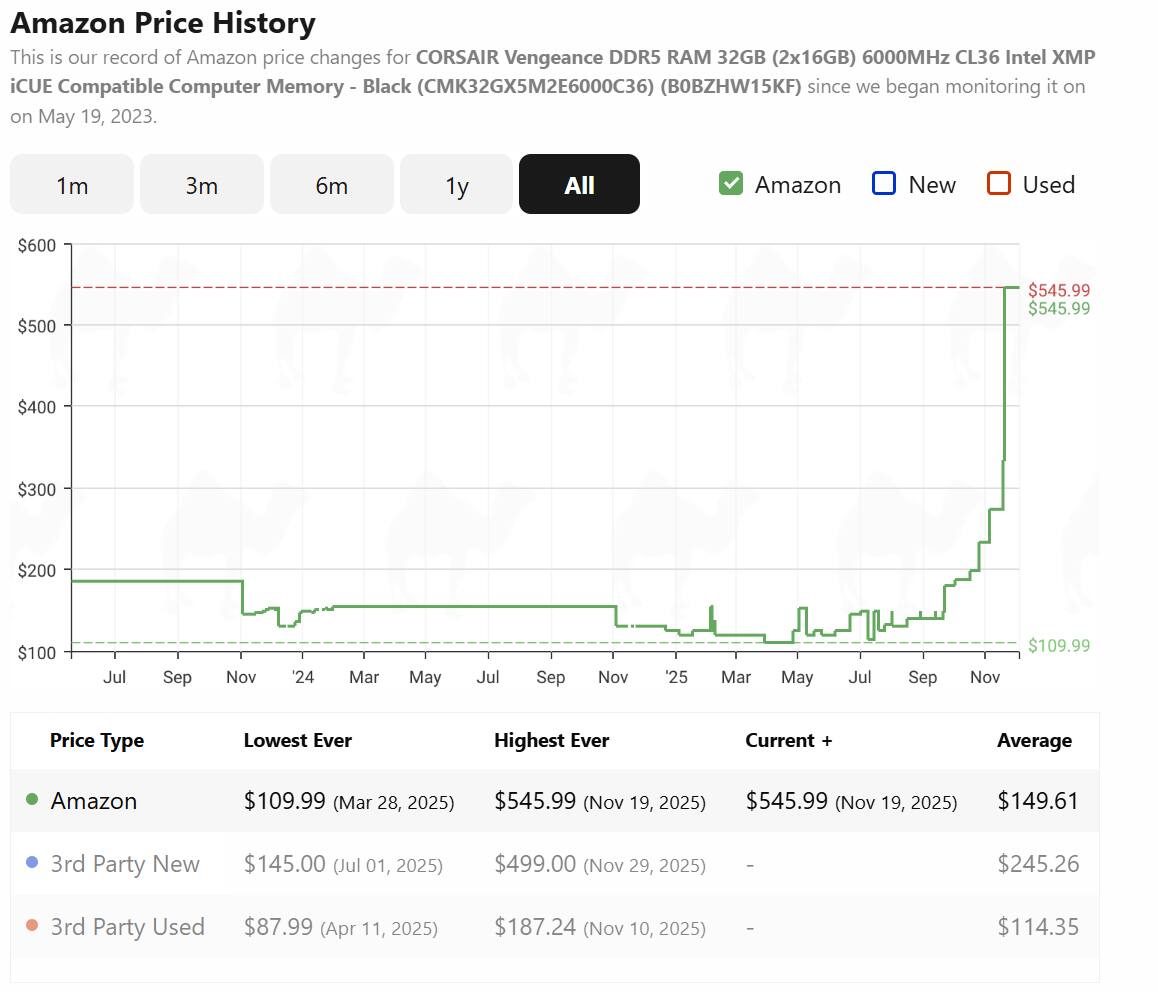The width and height of the screenshot is (1158, 992).
Task: Click the blue 3rd Party New dot
Action: coord(32,862)
